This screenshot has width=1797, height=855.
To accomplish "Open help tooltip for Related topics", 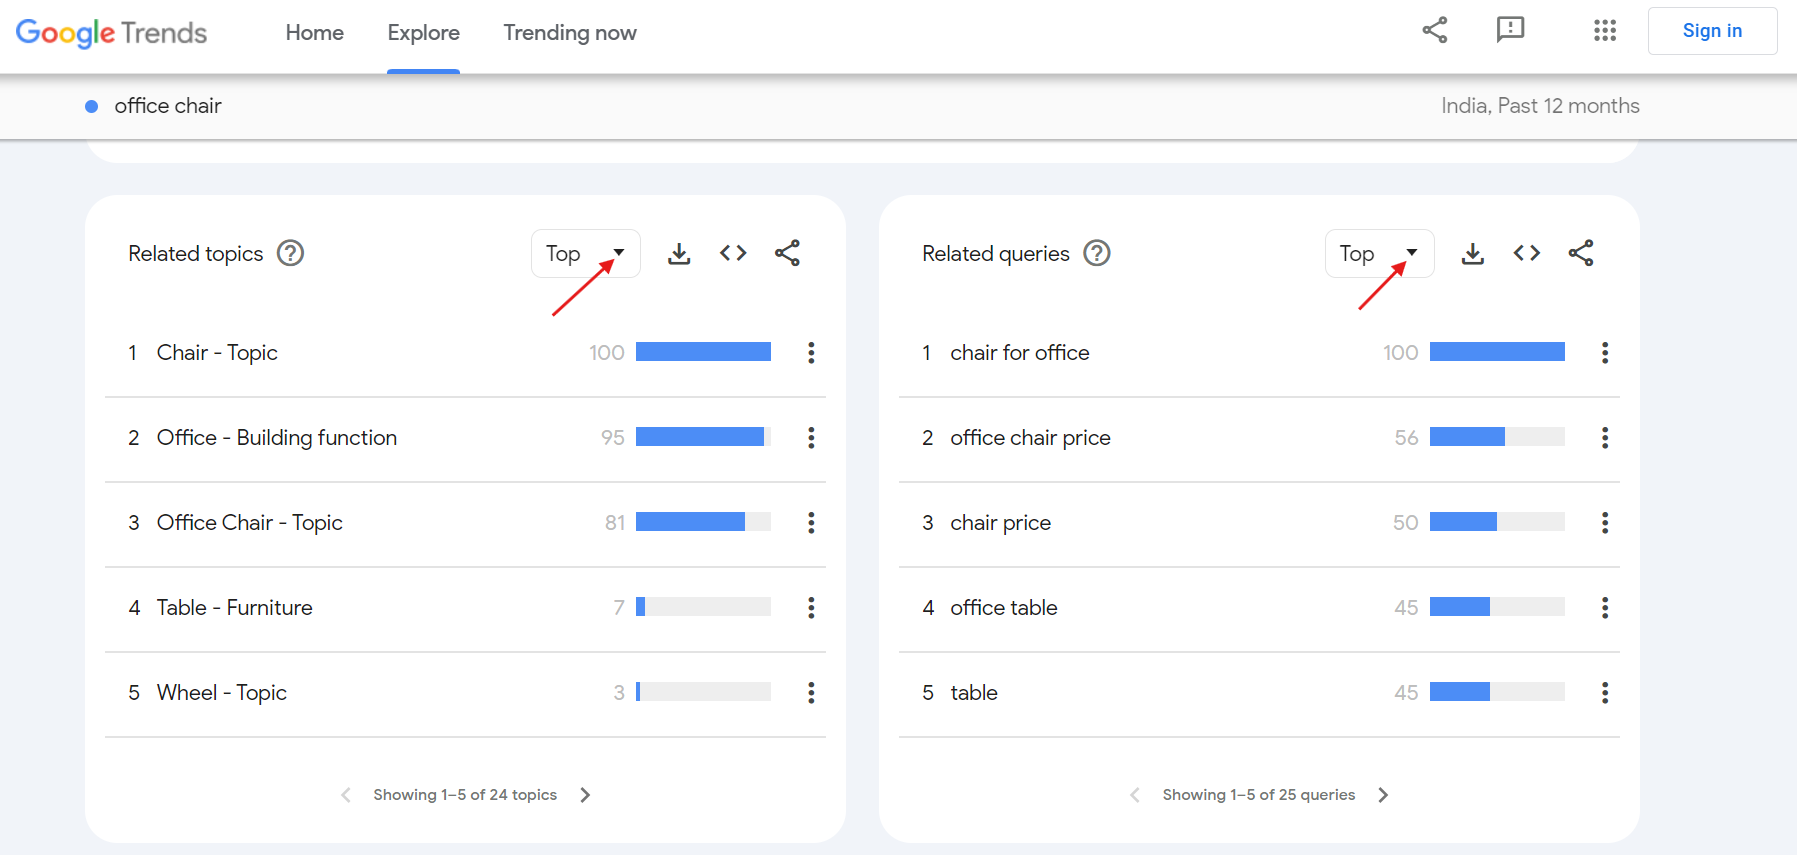I will 290,253.
